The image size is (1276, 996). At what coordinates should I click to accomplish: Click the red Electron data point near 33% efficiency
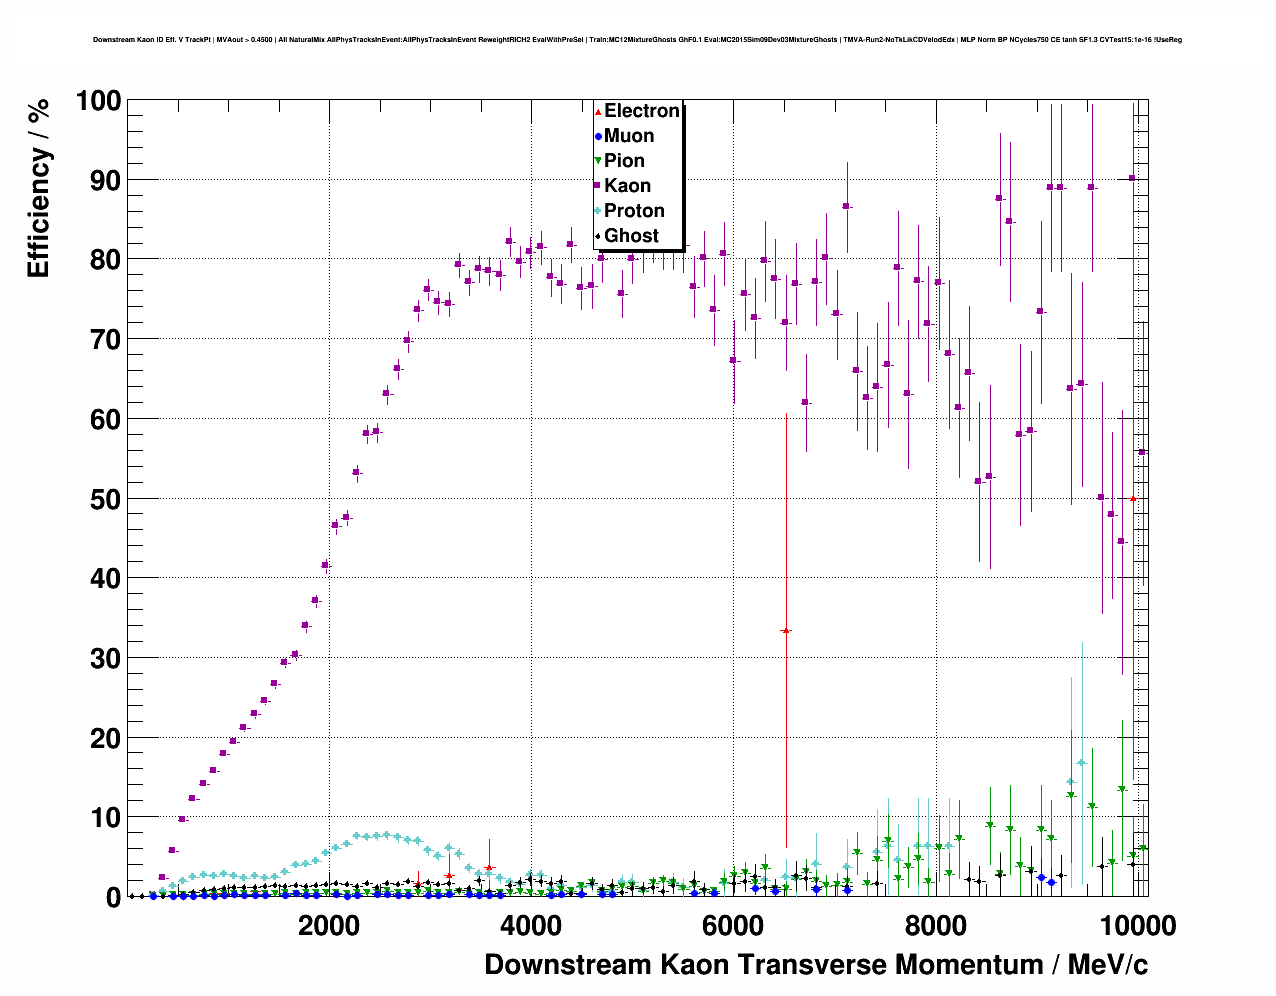[786, 631]
